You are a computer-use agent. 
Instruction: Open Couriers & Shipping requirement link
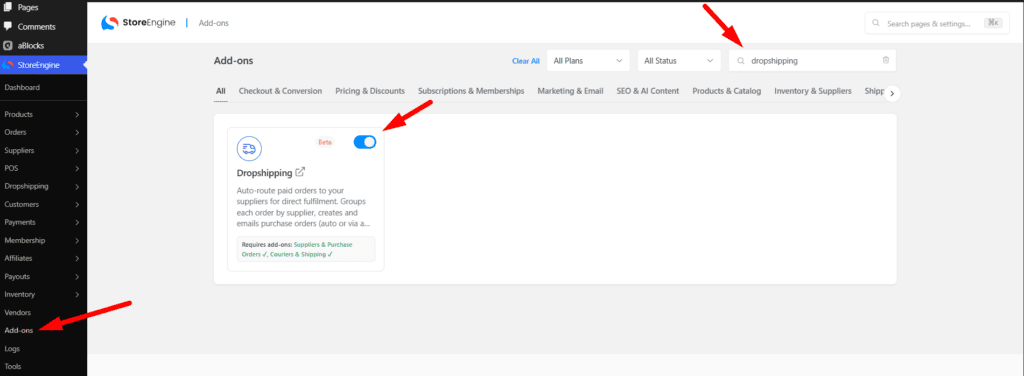(301, 254)
